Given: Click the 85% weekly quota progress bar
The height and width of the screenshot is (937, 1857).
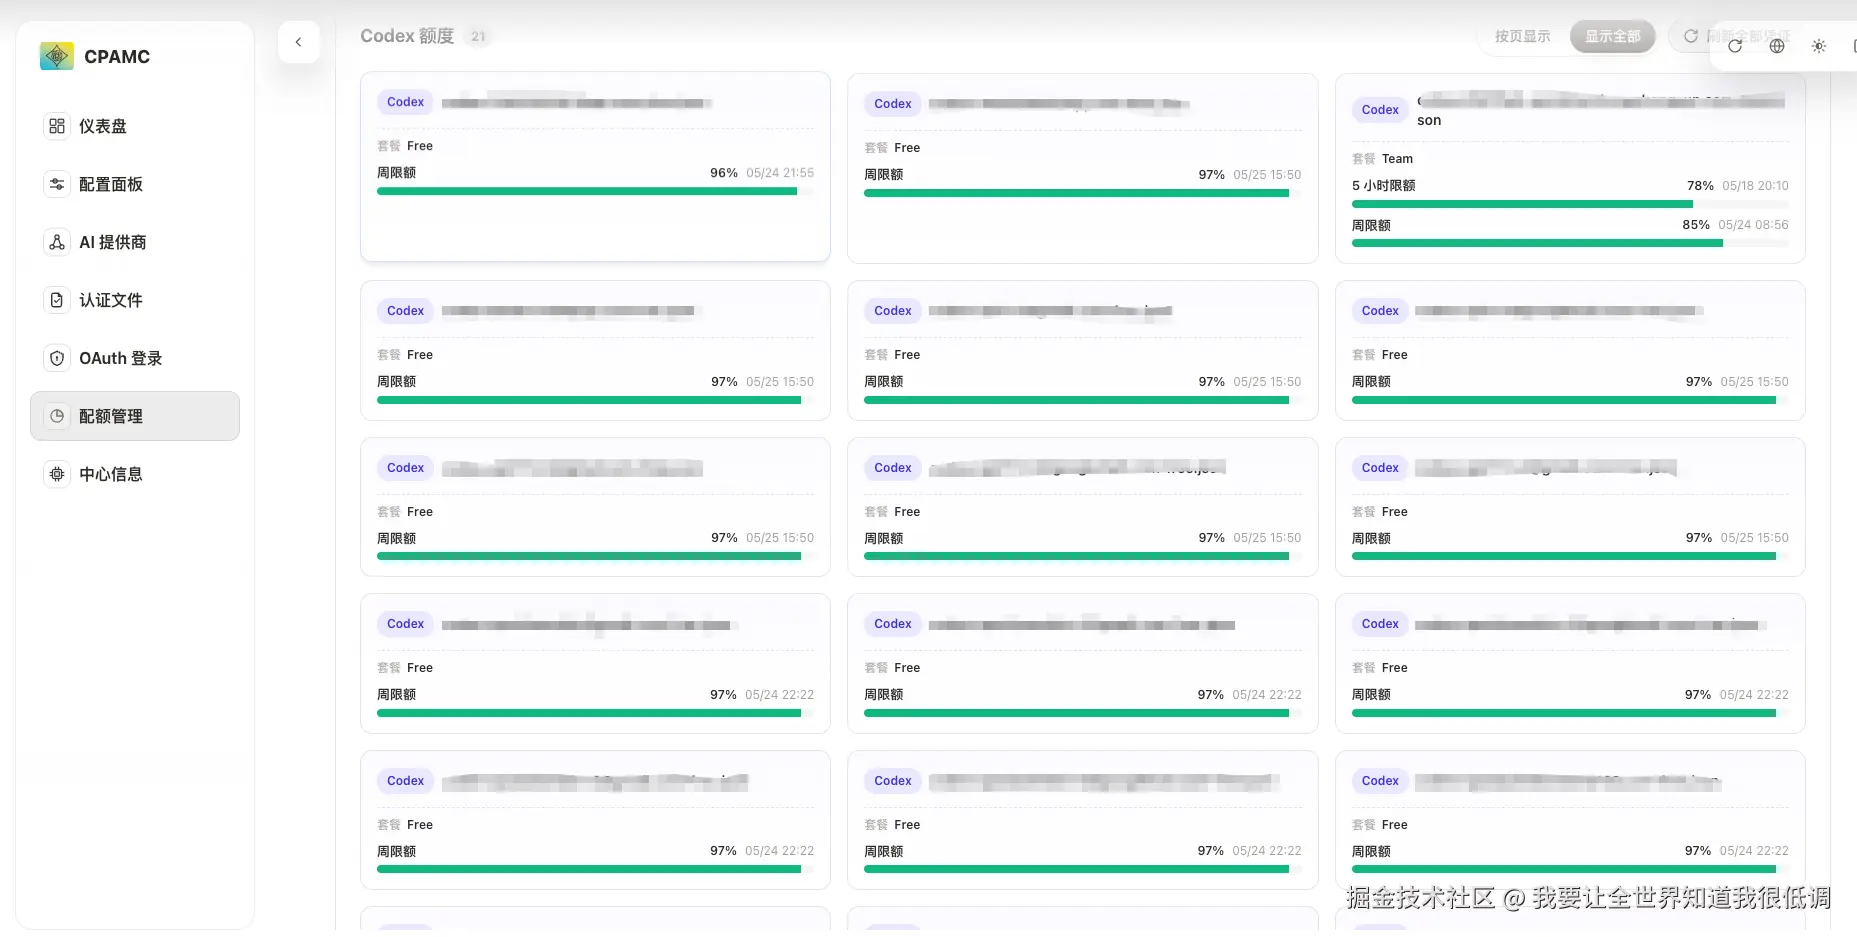Looking at the screenshot, I should click(1570, 243).
